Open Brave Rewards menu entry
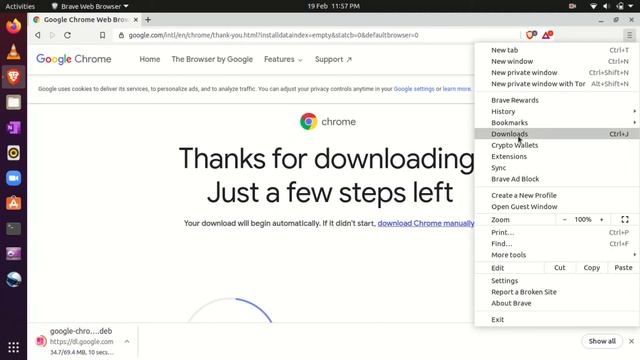 point(557,100)
